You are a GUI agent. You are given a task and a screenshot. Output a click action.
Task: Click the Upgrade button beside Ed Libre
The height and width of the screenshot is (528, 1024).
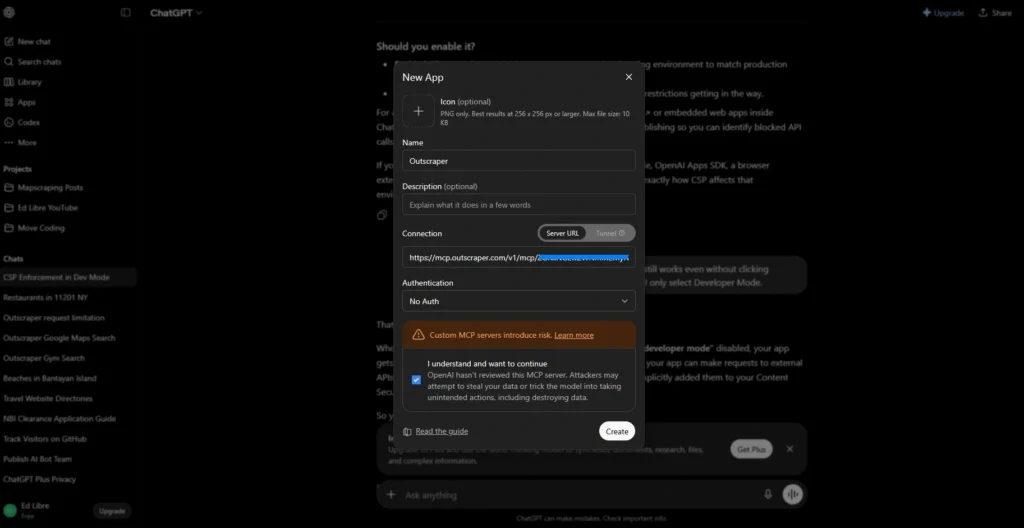click(112, 511)
